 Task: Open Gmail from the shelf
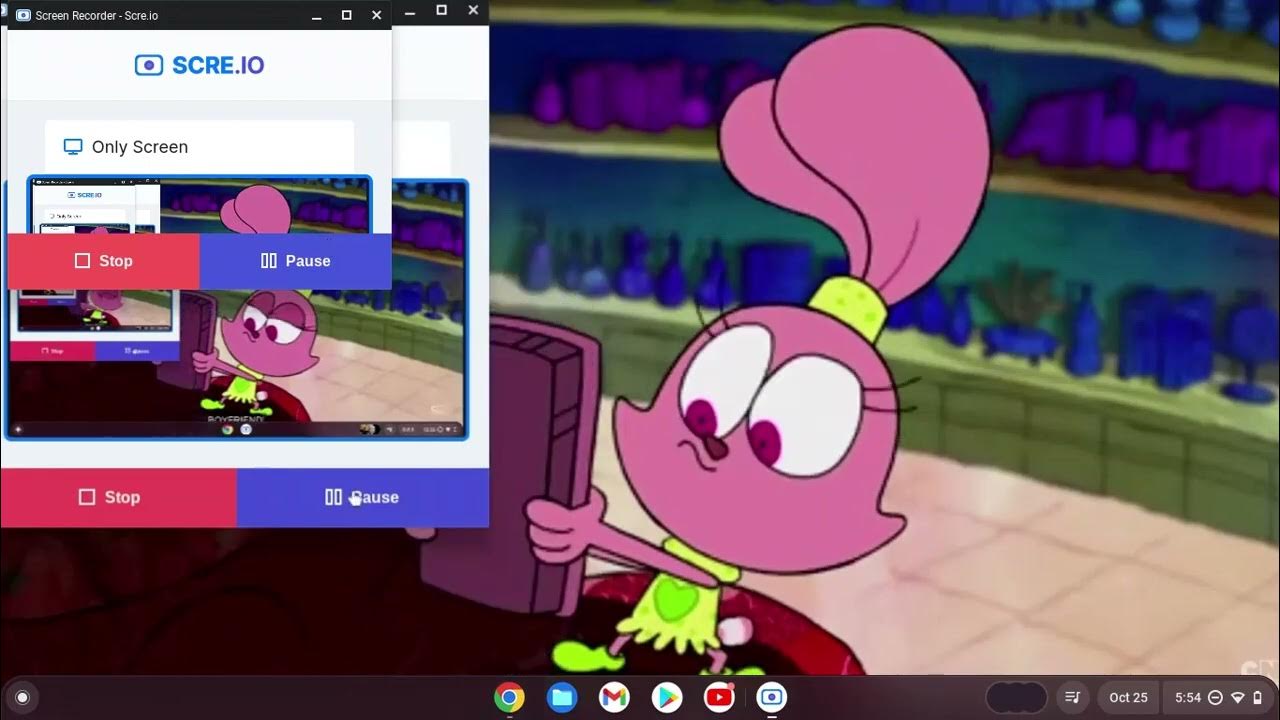614,697
